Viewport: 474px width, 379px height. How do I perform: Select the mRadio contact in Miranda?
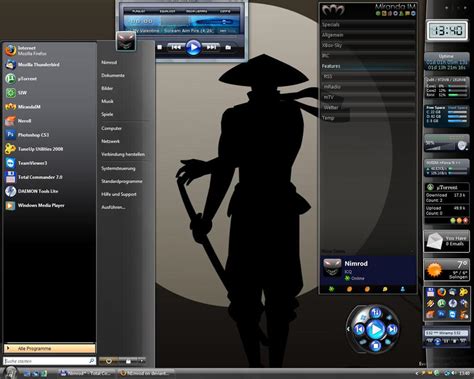368,87
